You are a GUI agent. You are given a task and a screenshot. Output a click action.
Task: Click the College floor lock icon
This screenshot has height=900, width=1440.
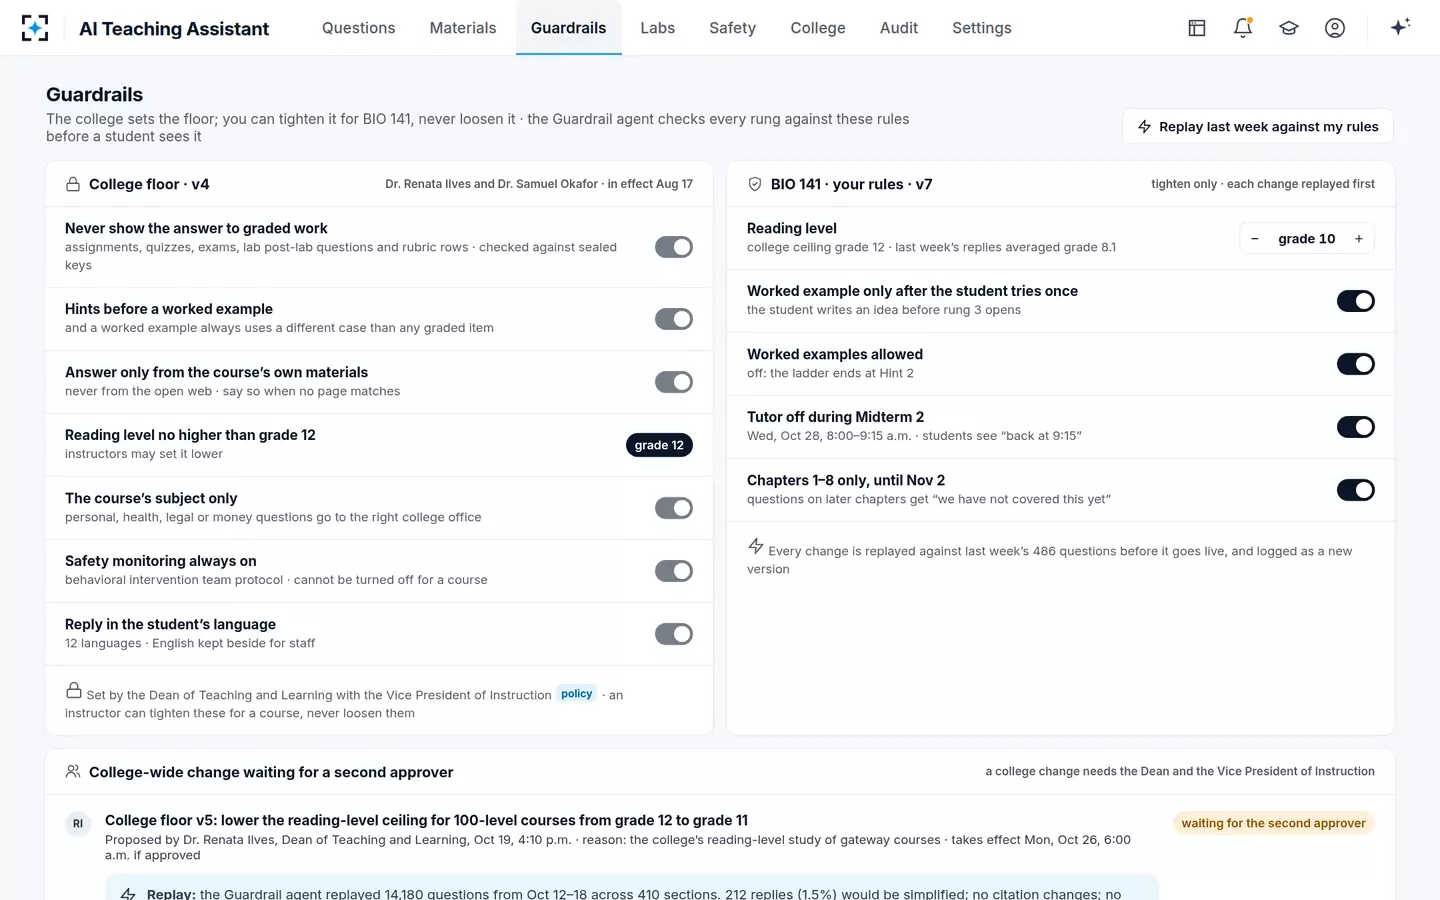coord(73,184)
